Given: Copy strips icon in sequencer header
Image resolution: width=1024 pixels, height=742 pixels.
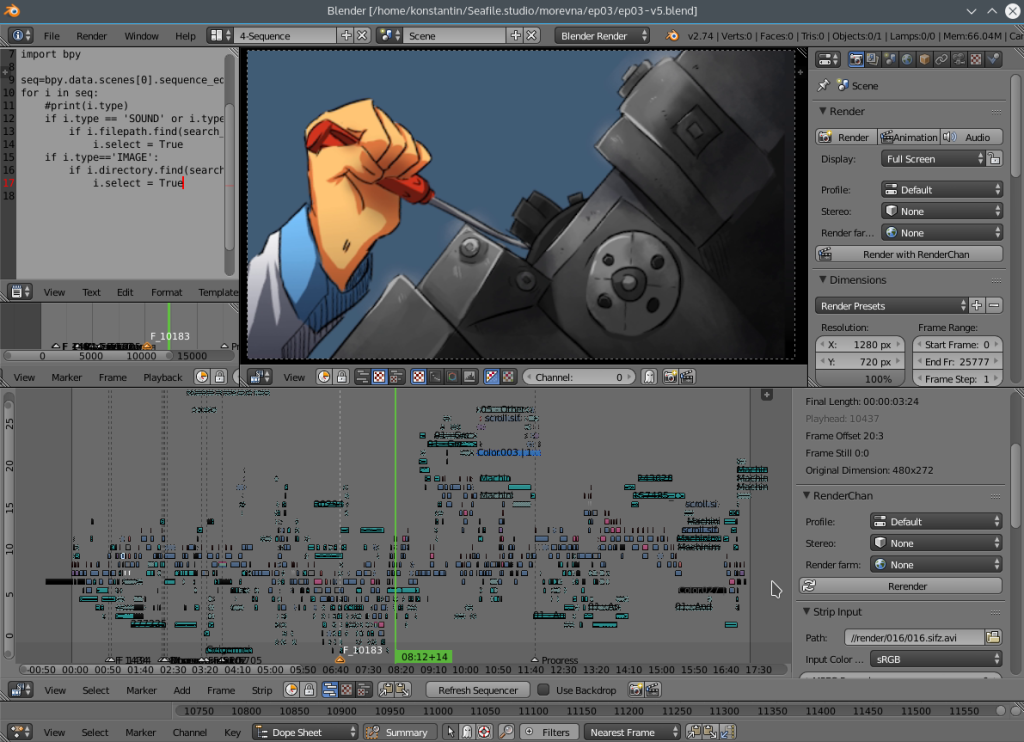Looking at the screenshot, I should (x=387, y=690).
